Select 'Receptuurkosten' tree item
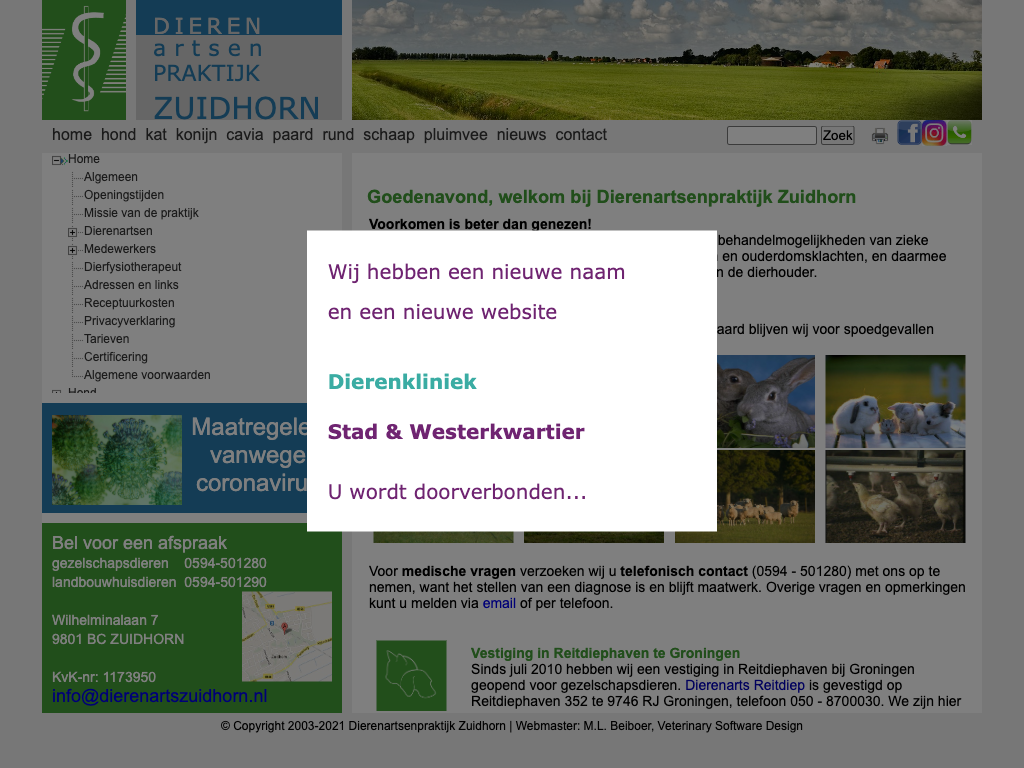The image size is (1024, 768). pos(129,303)
